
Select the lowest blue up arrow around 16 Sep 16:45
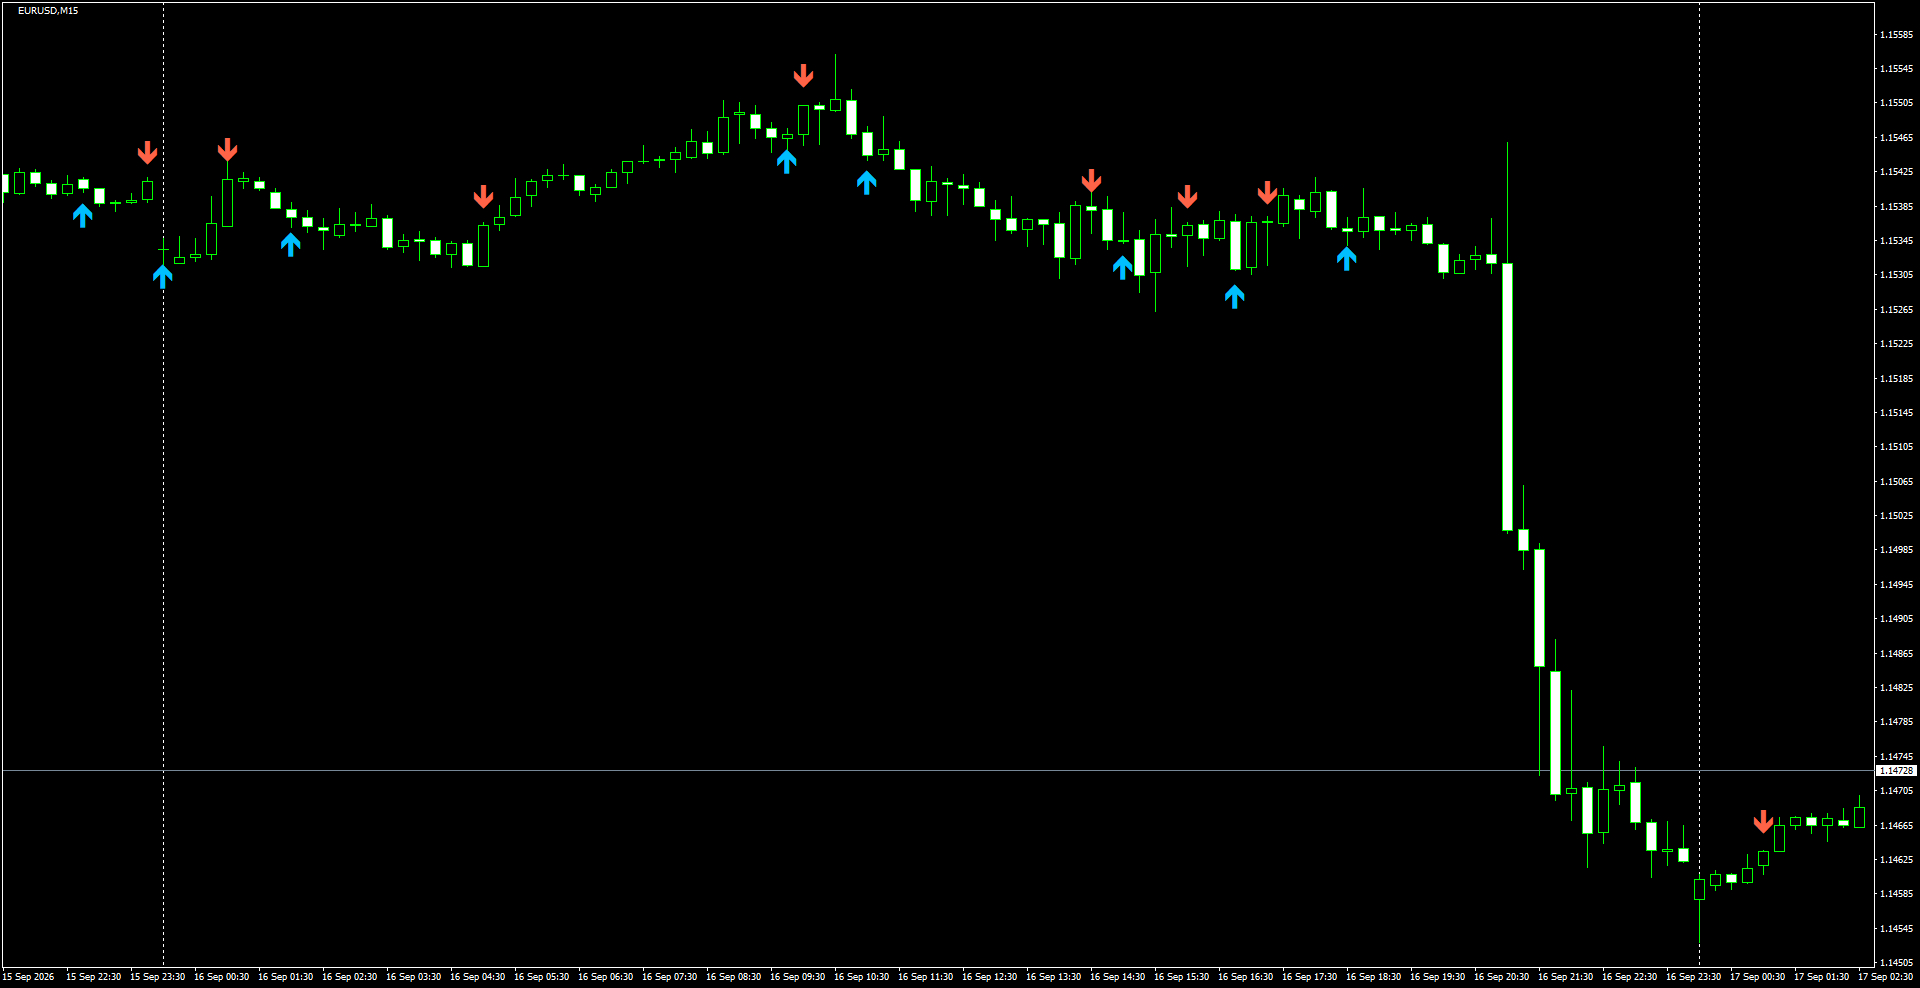click(1235, 296)
